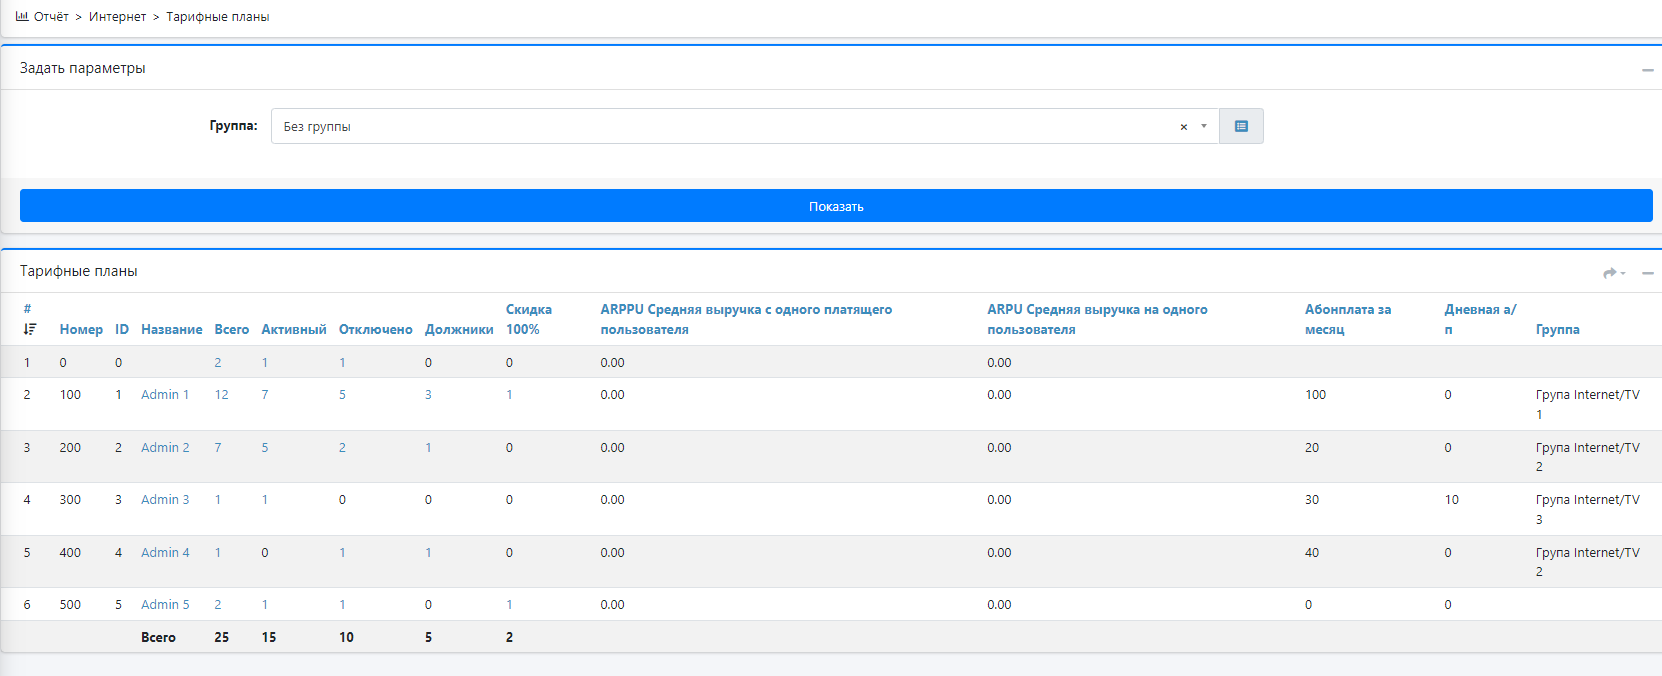The width and height of the screenshot is (1662, 676).
Task: Open Admin 5 discount 100% count
Action: pos(509,605)
